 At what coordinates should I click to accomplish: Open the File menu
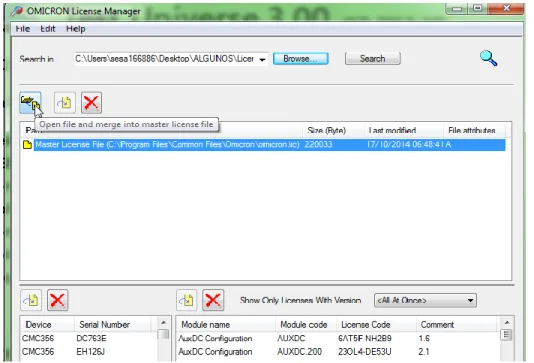pyautogui.click(x=23, y=29)
